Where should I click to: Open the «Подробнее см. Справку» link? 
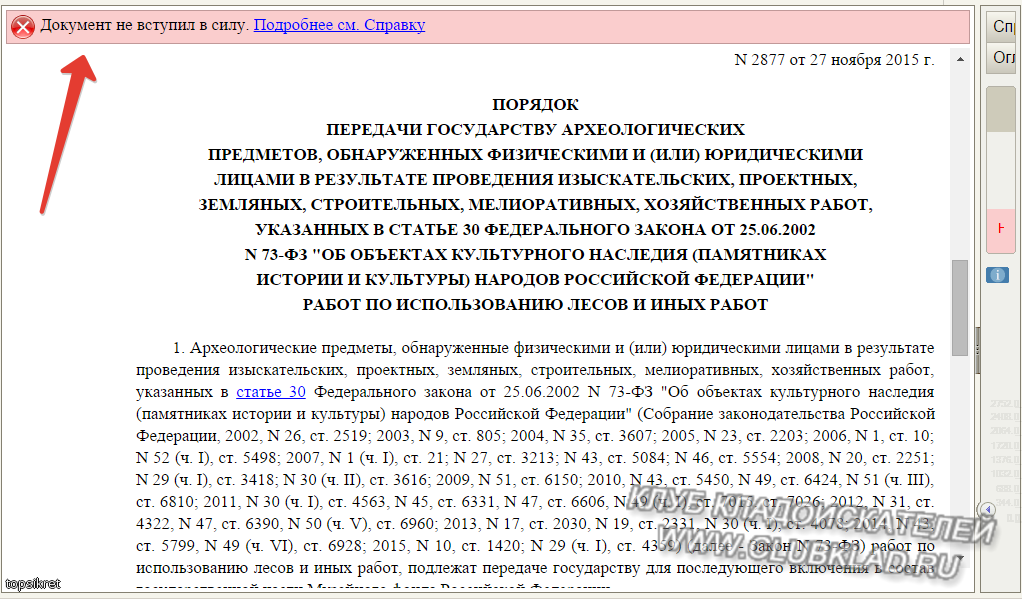click(338, 27)
